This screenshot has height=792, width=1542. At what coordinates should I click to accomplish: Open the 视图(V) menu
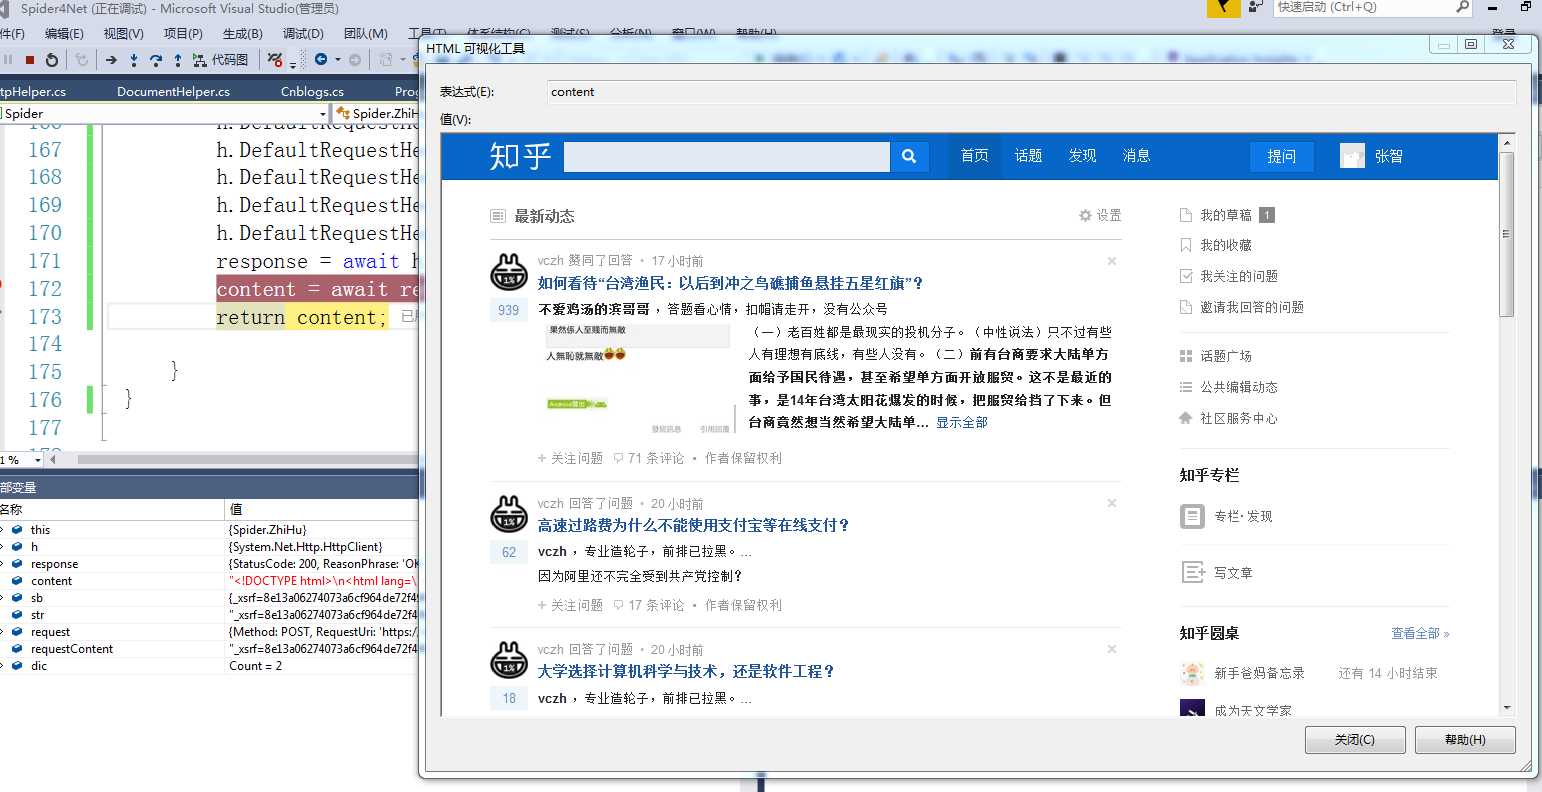(x=123, y=33)
